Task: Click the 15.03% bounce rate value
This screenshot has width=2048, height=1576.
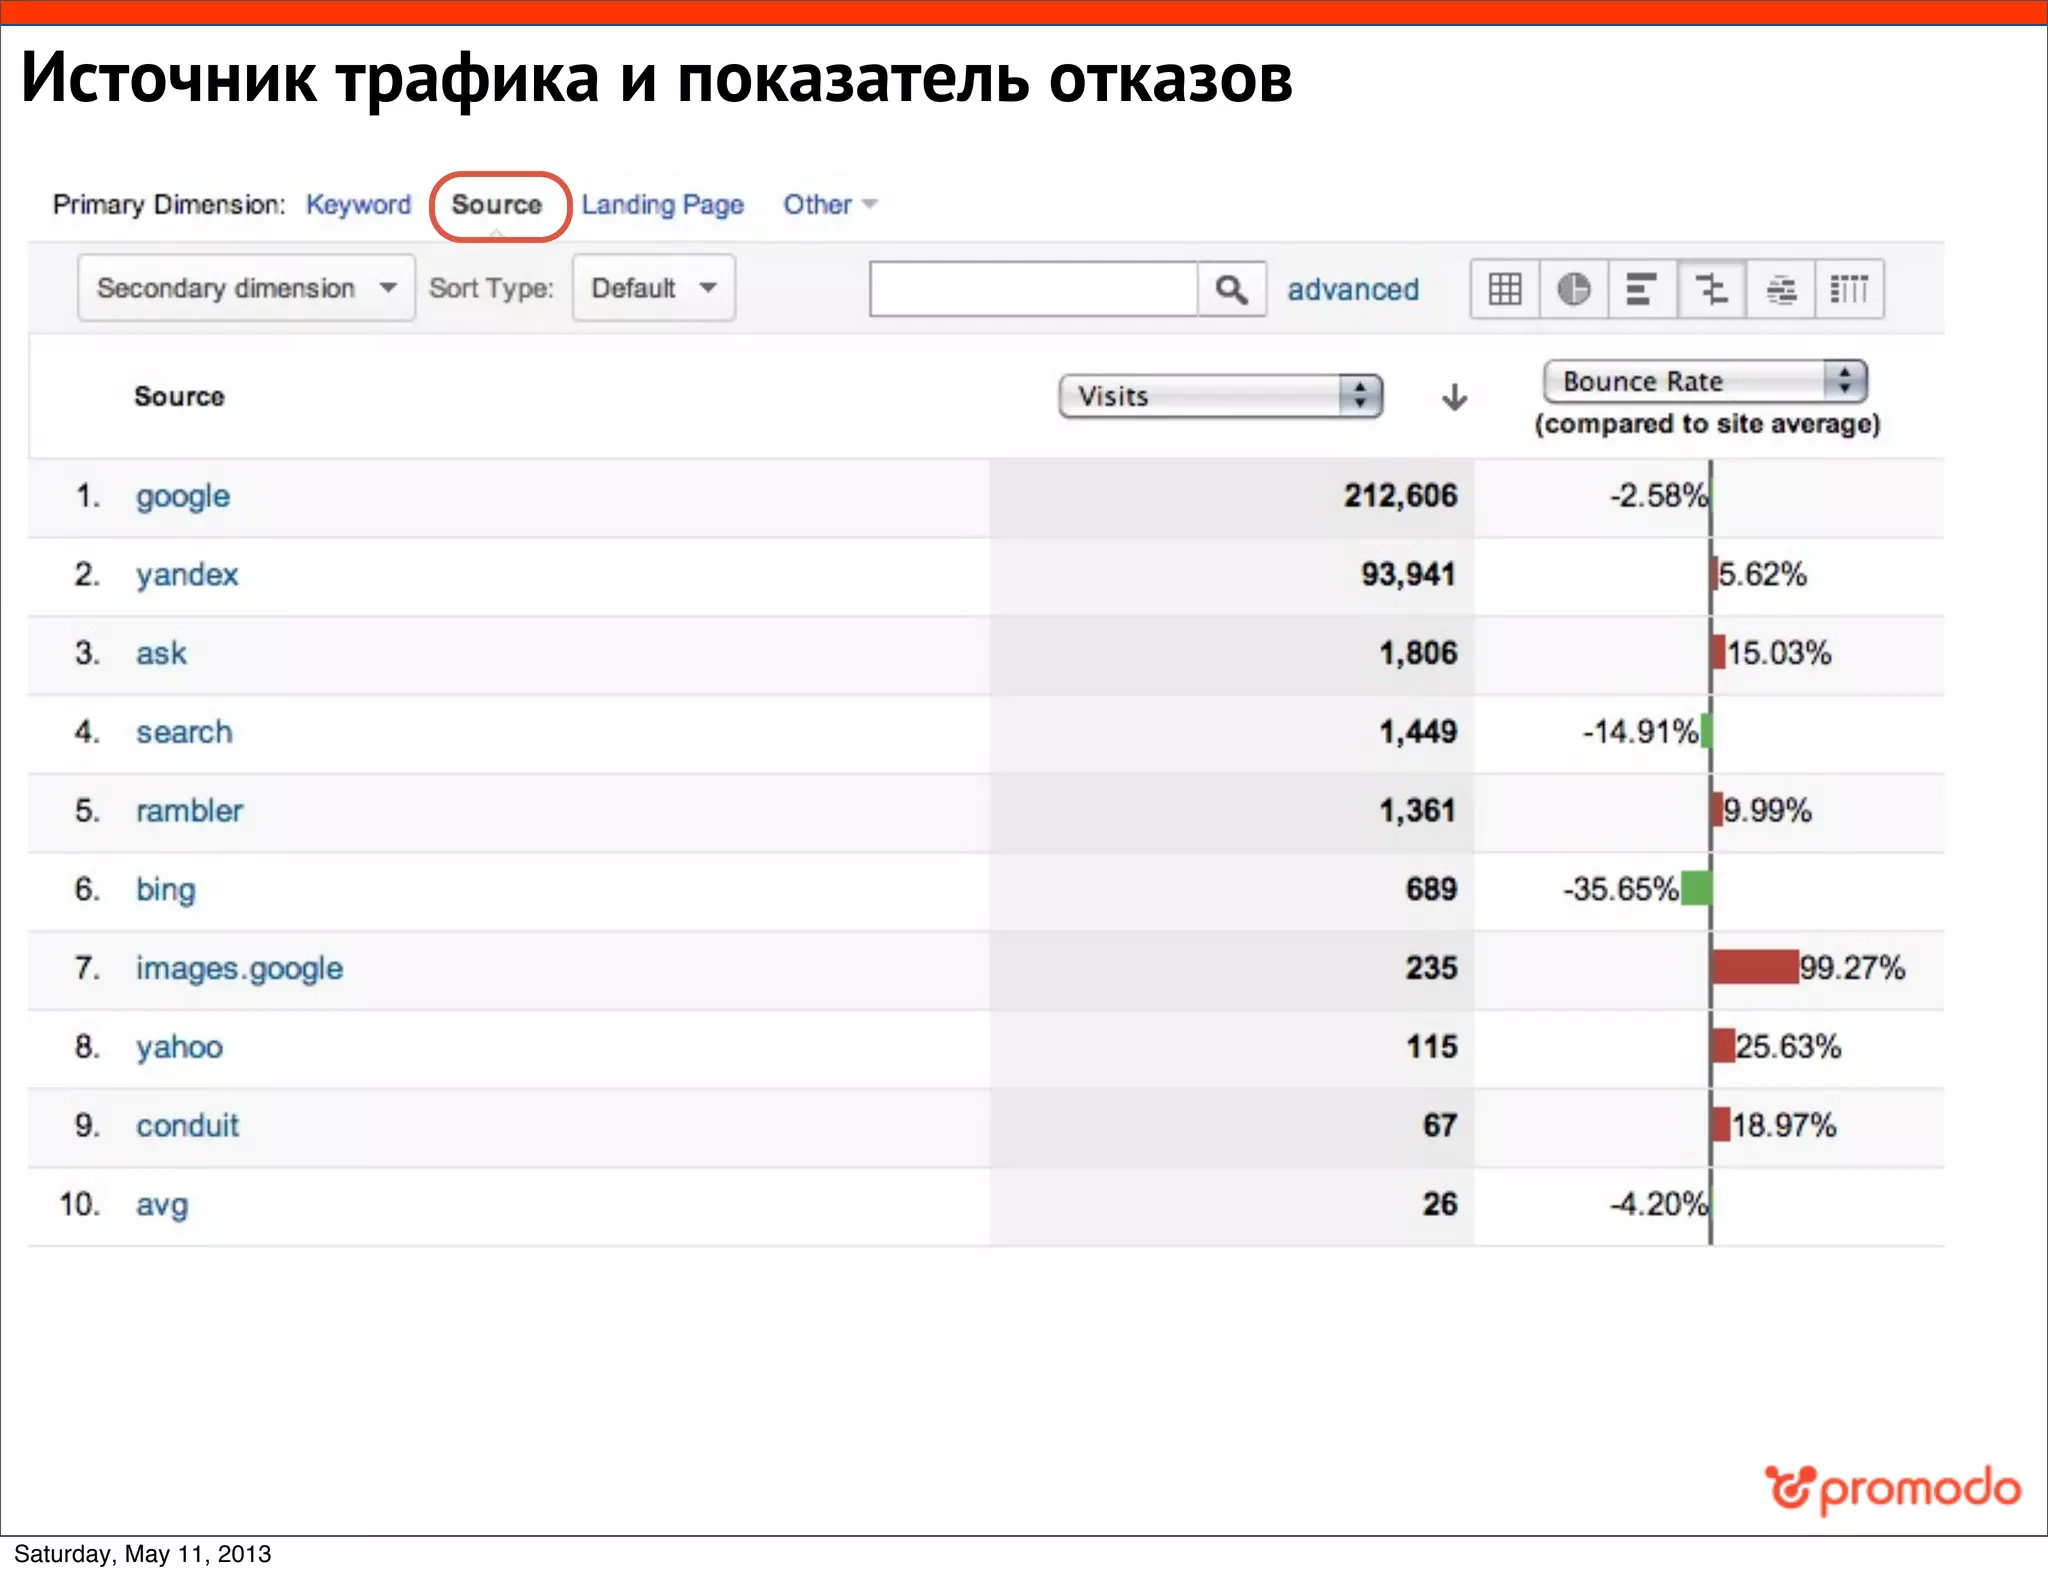Action: (1779, 653)
